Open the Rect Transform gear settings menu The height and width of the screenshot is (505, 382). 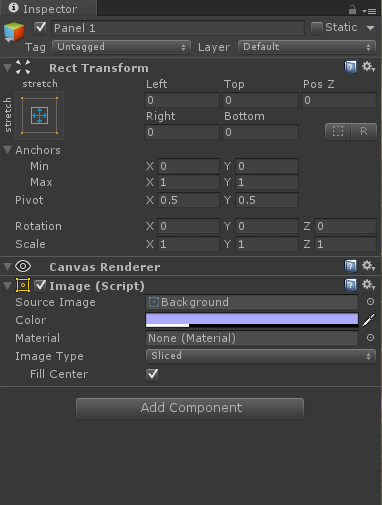[368, 67]
